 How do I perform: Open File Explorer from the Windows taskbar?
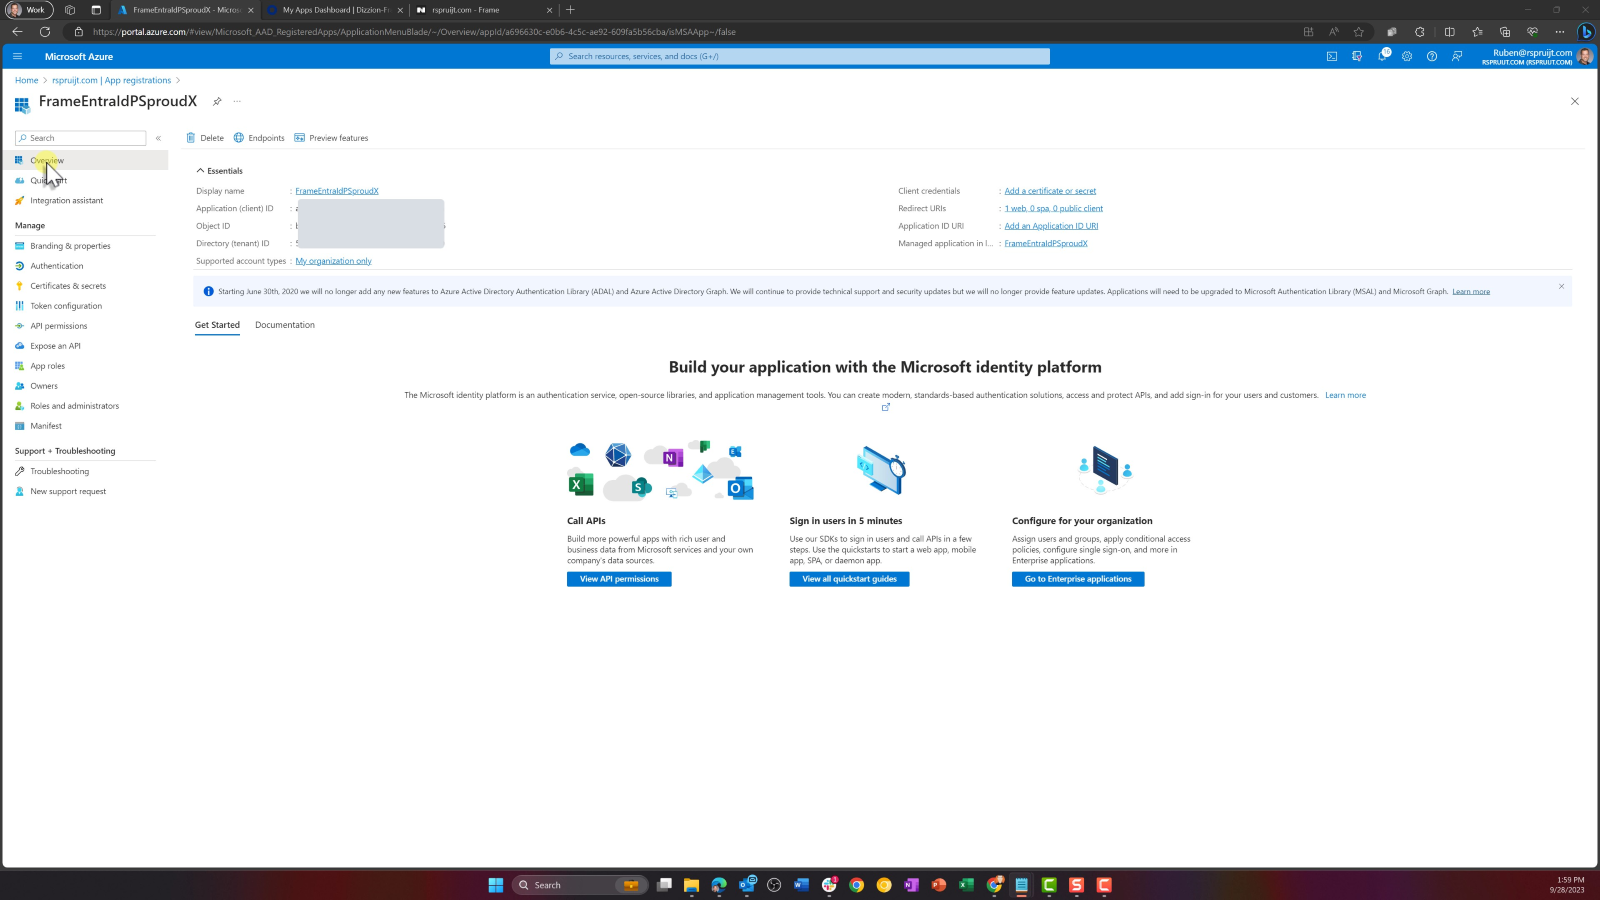tap(691, 885)
